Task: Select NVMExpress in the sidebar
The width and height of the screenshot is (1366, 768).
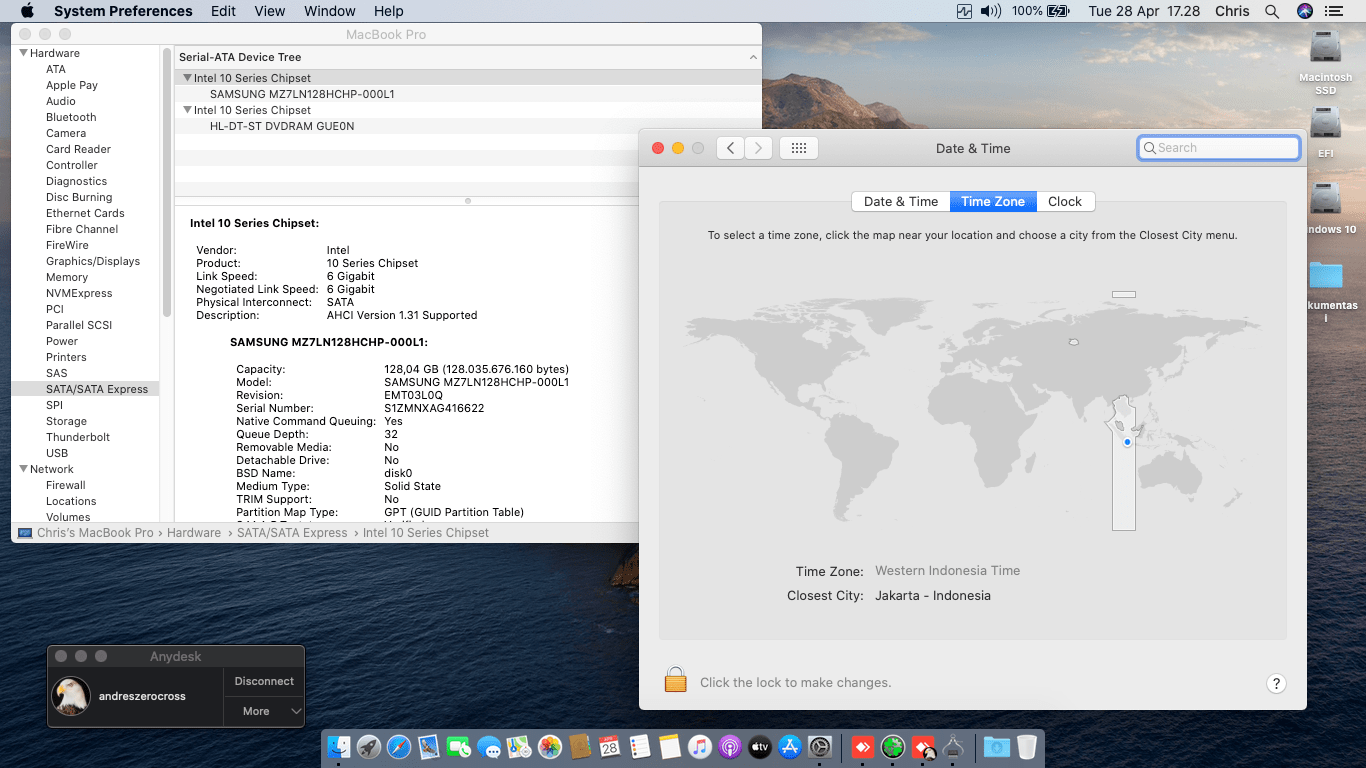Action: [79, 293]
